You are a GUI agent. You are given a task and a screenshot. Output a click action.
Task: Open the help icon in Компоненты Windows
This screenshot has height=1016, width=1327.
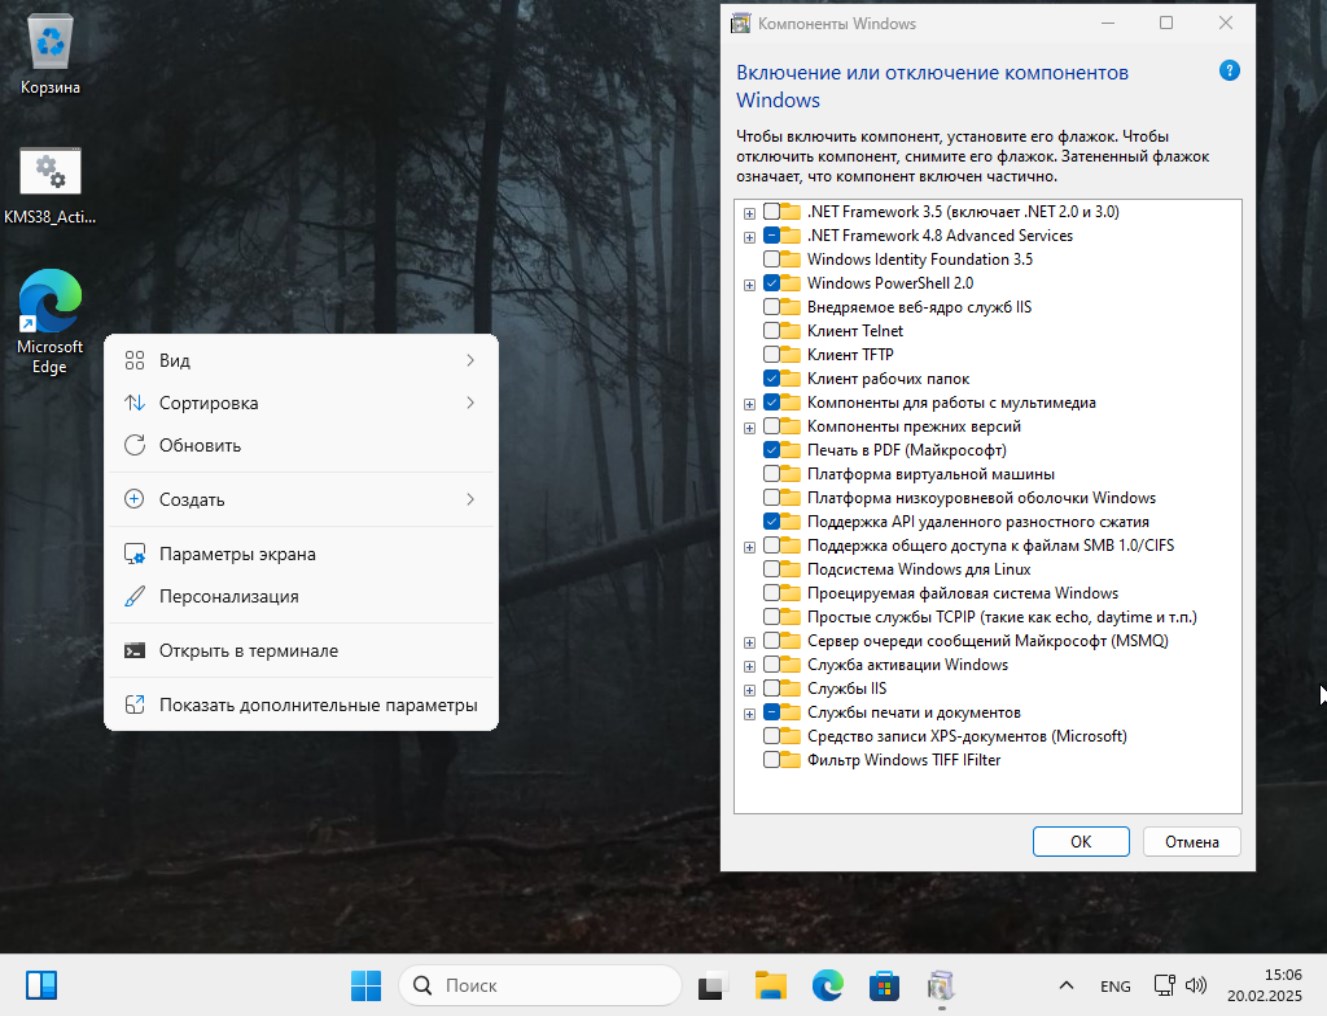click(1230, 71)
